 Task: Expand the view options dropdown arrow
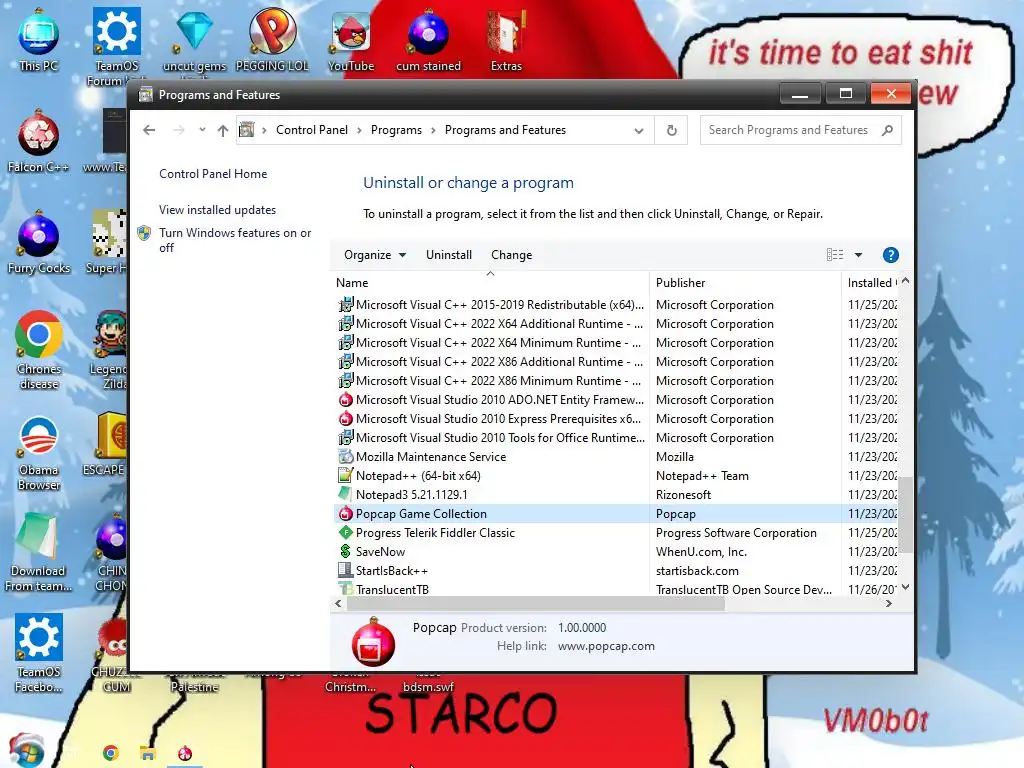pos(858,255)
